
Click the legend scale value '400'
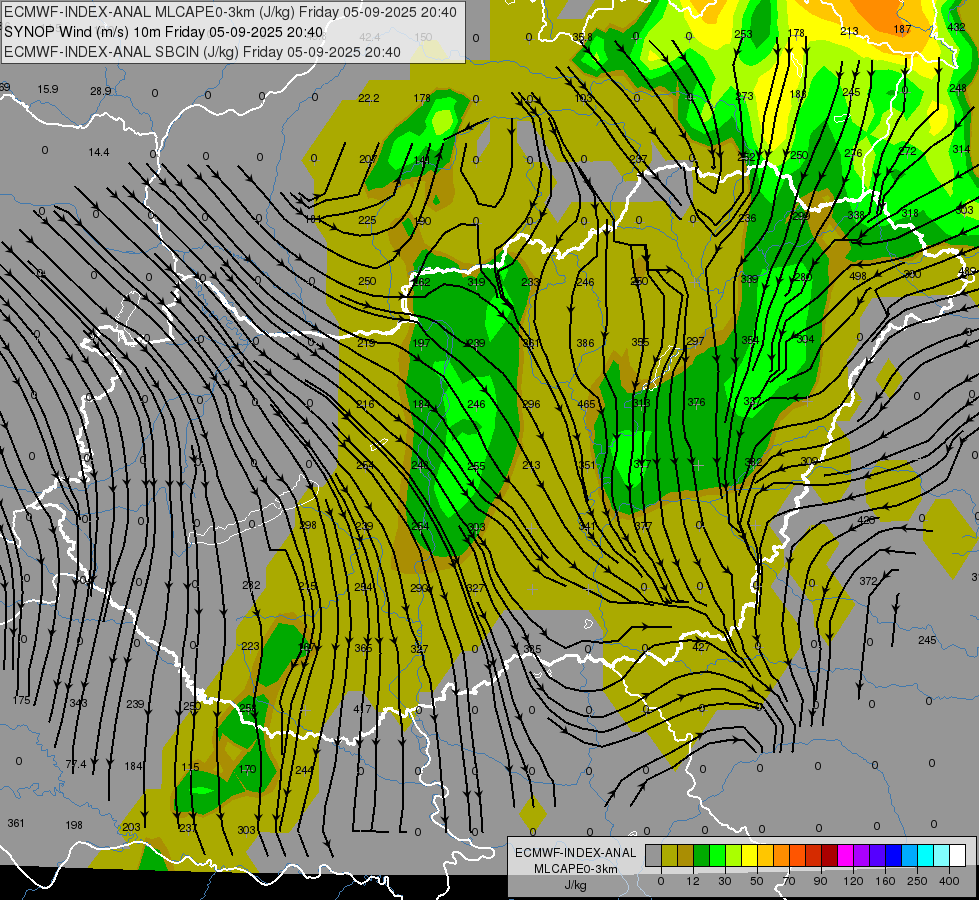click(x=949, y=881)
